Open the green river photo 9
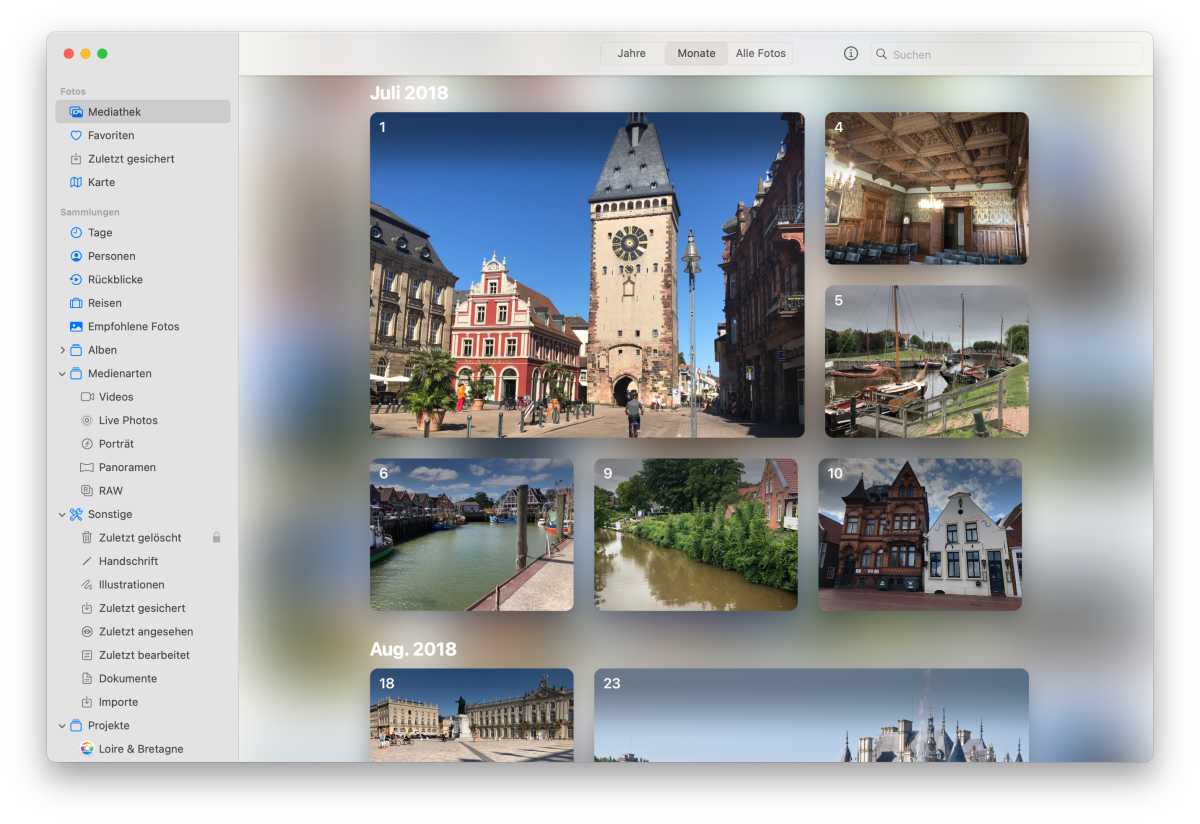 click(696, 535)
